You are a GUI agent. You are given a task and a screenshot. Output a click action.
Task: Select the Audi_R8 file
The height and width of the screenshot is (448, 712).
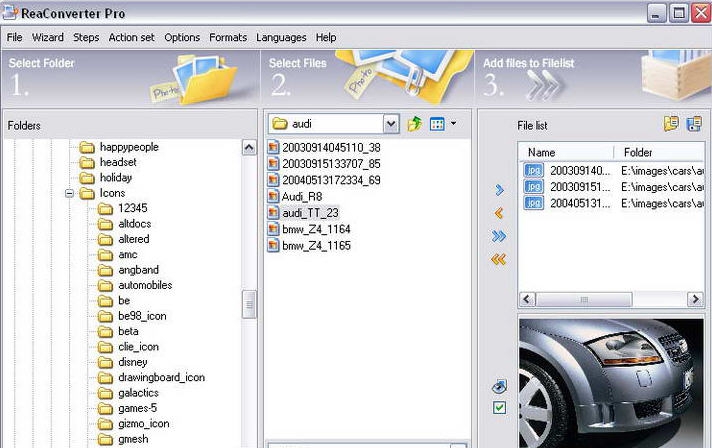point(302,197)
